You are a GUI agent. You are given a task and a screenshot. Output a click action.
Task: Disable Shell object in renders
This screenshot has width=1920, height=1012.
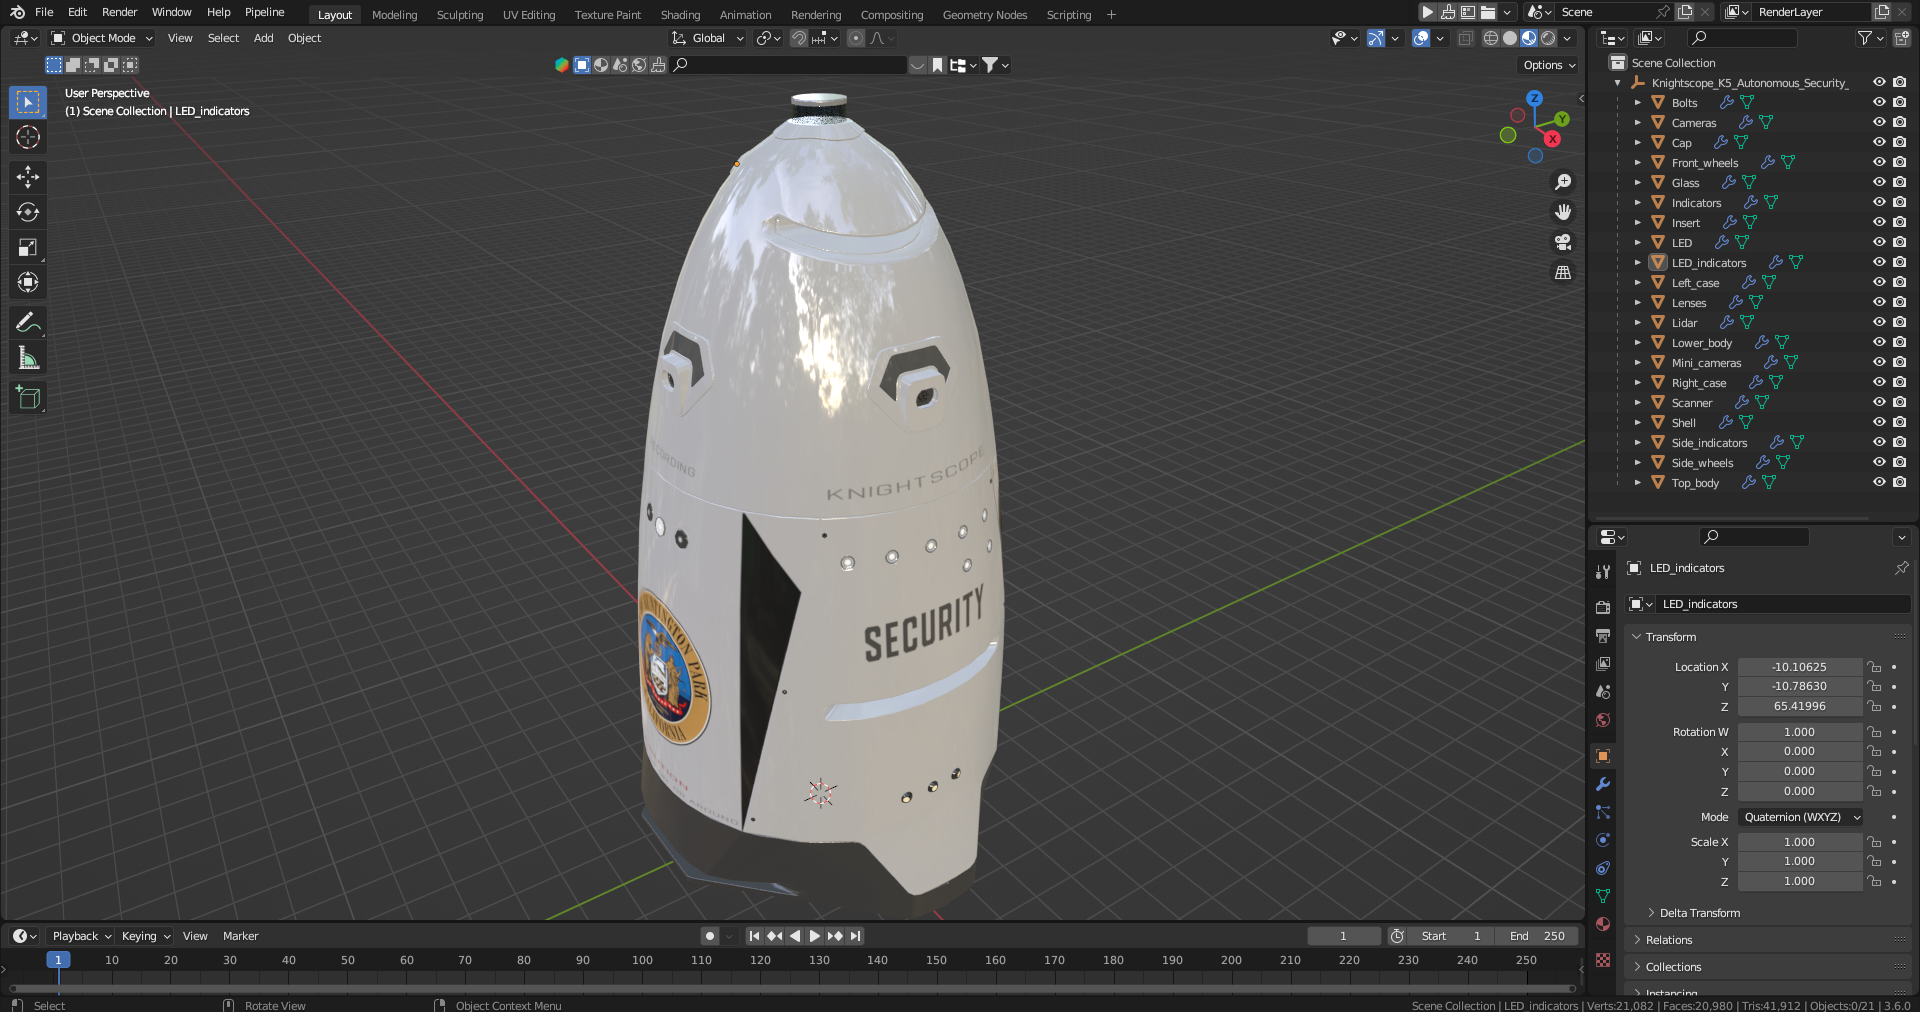tap(1900, 422)
